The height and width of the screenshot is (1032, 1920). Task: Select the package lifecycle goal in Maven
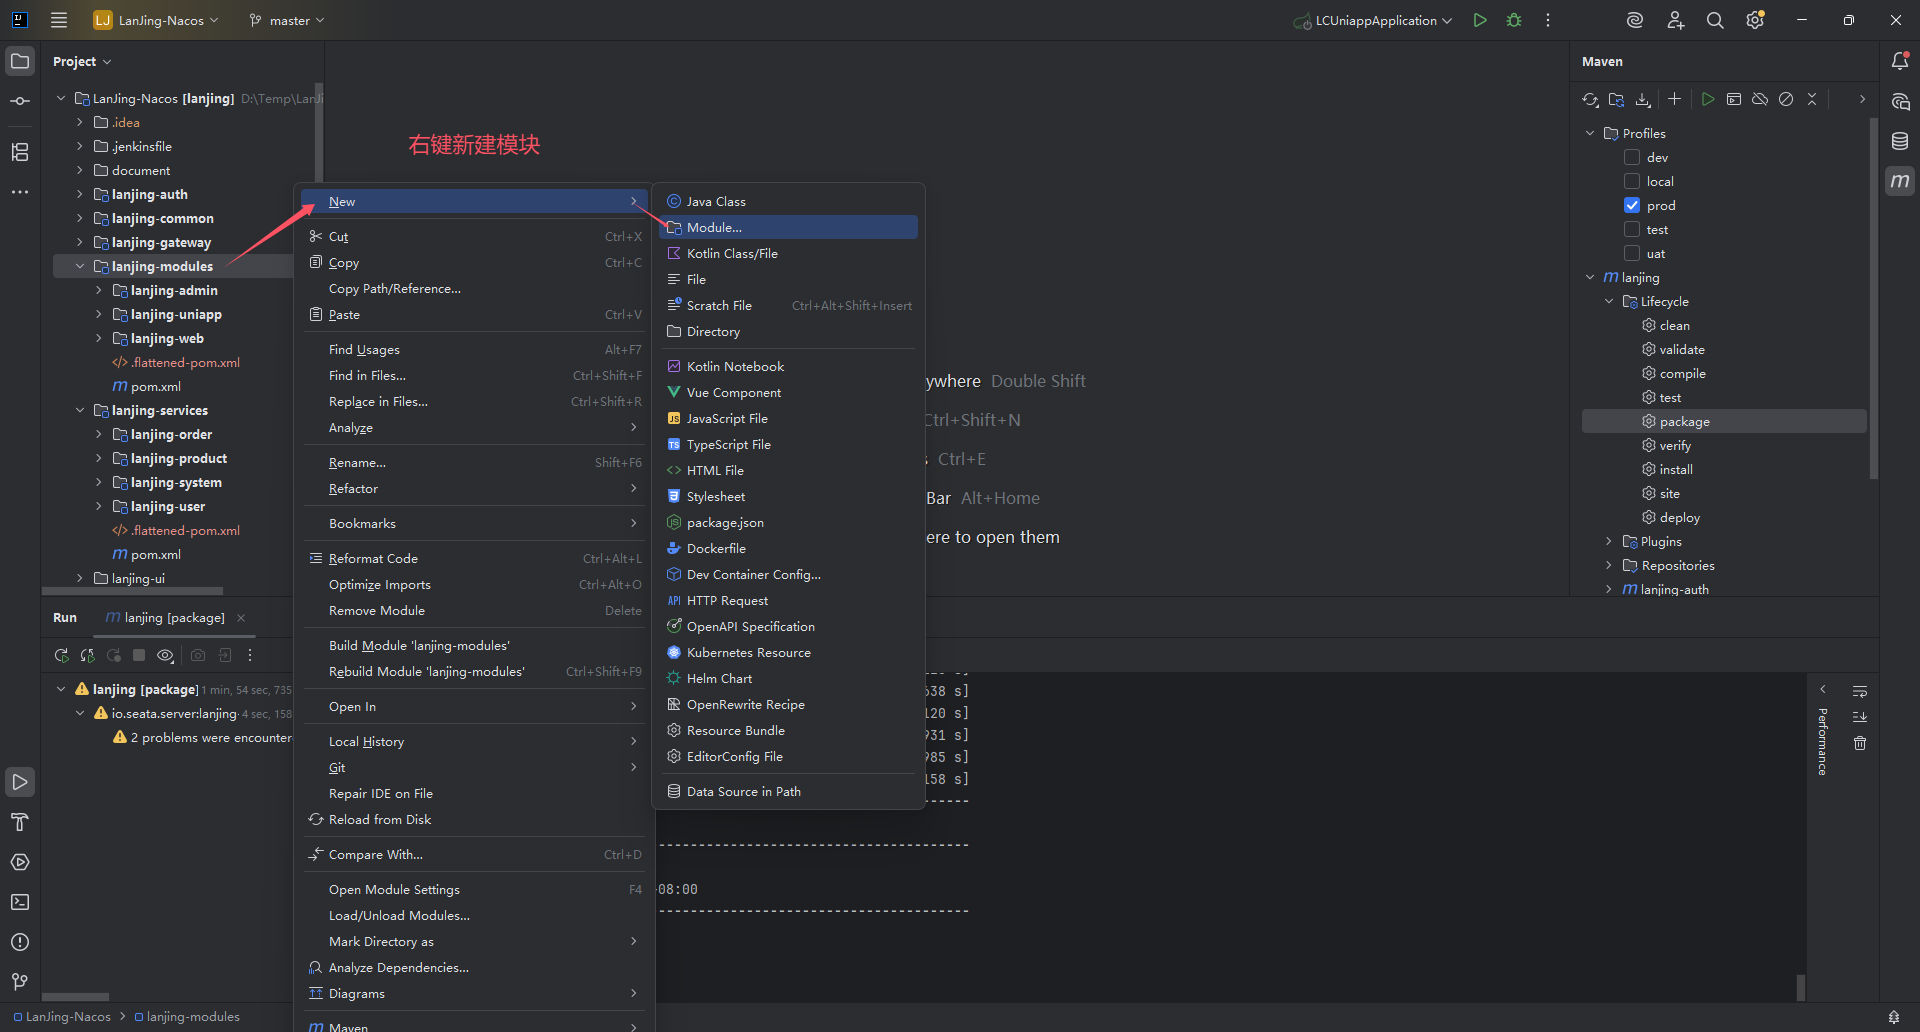(x=1724, y=421)
